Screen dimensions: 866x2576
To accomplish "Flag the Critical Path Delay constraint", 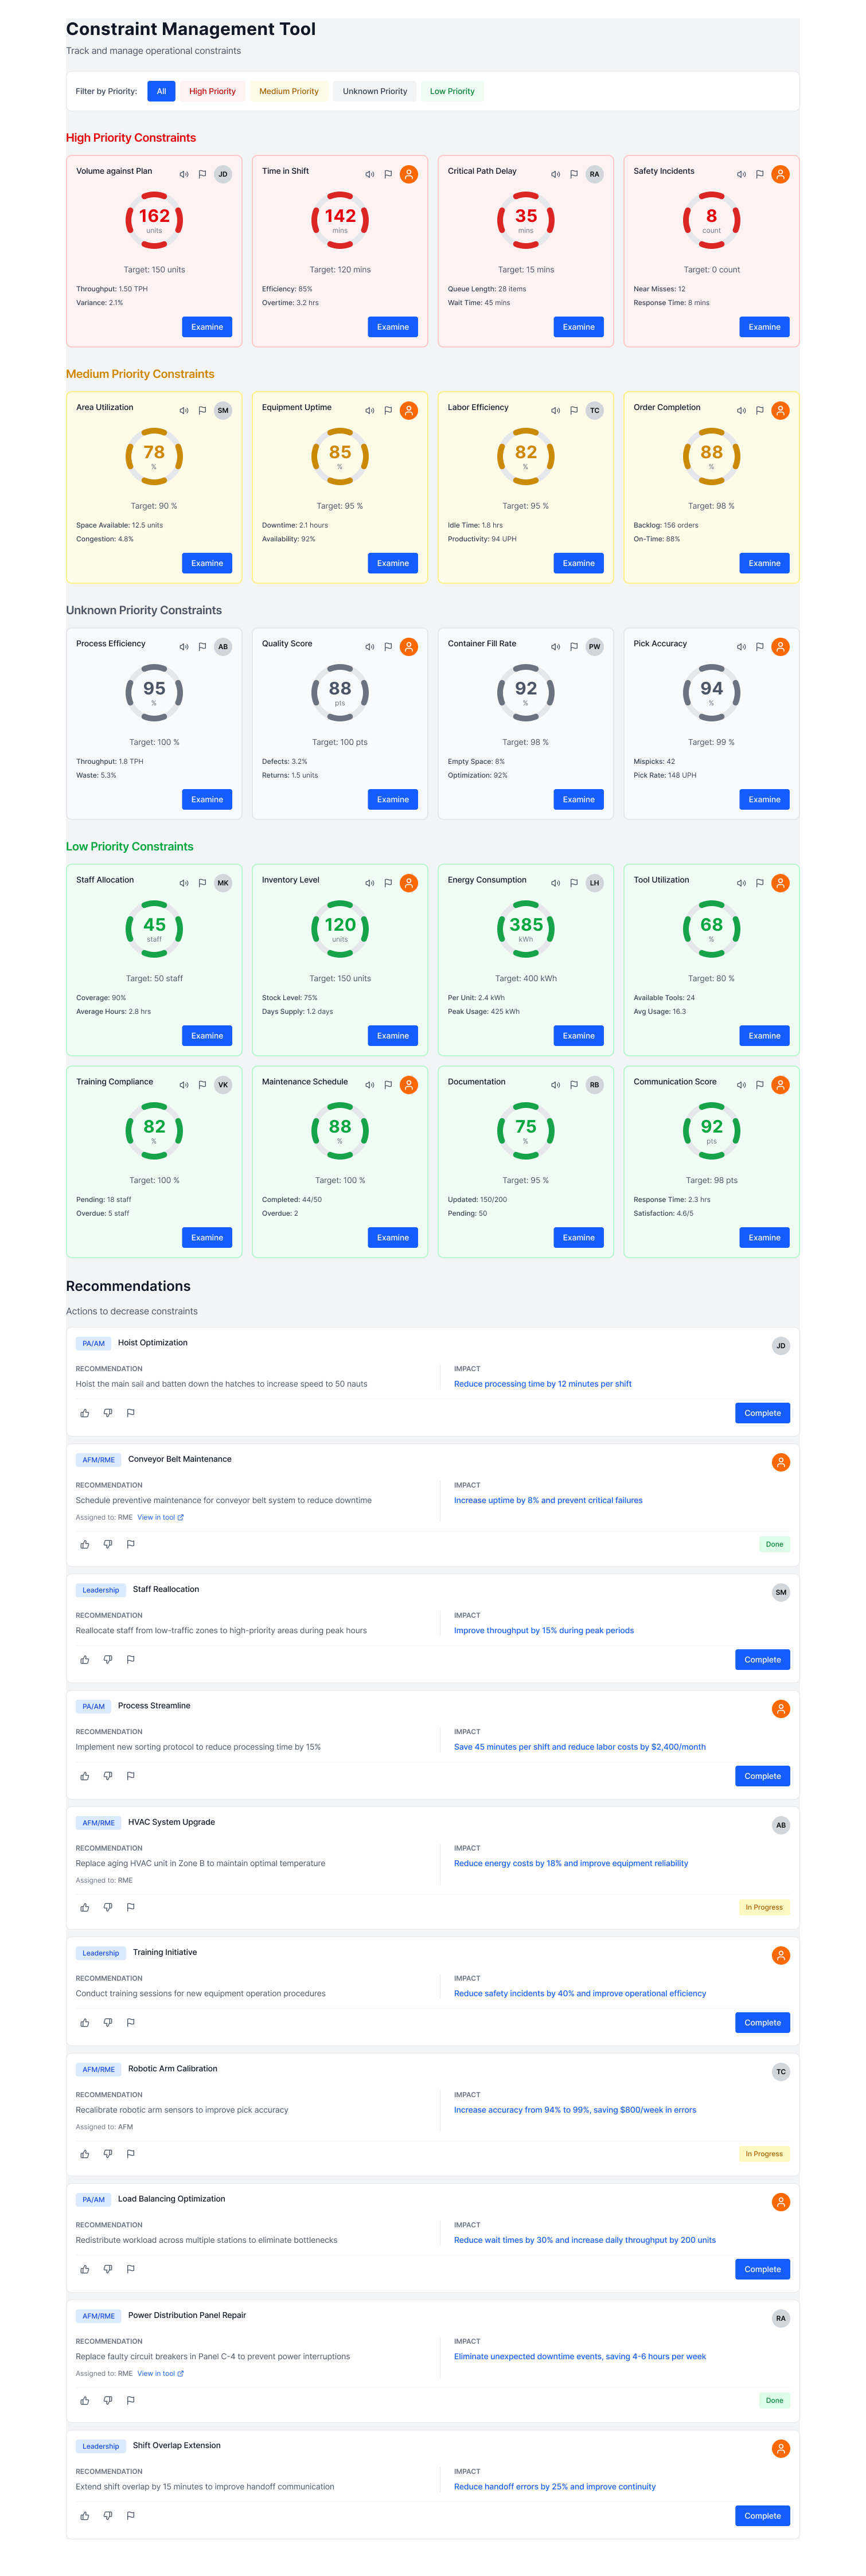I will click(574, 174).
